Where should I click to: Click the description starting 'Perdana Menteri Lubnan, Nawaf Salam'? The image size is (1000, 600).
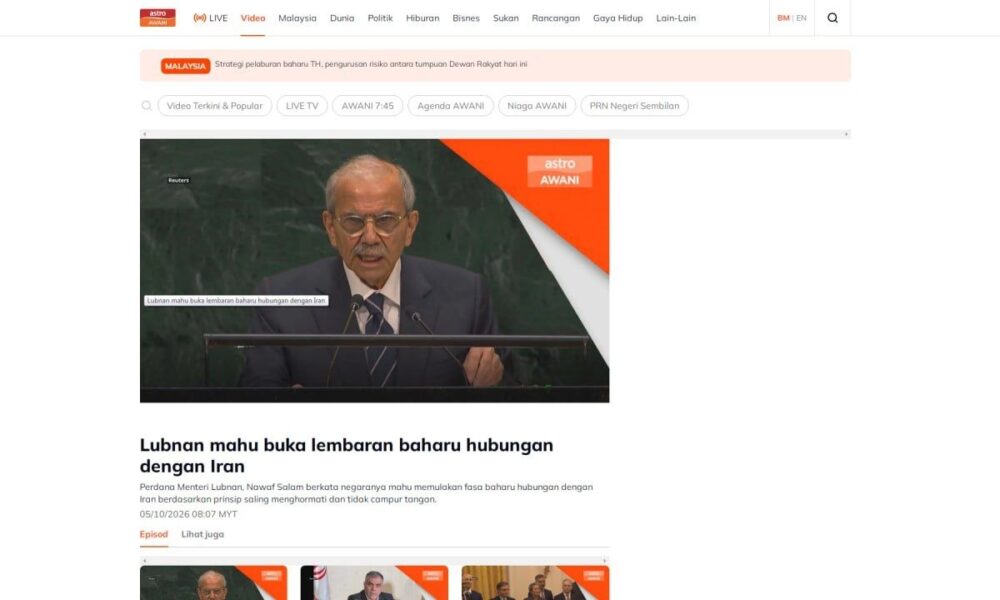point(366,493)
